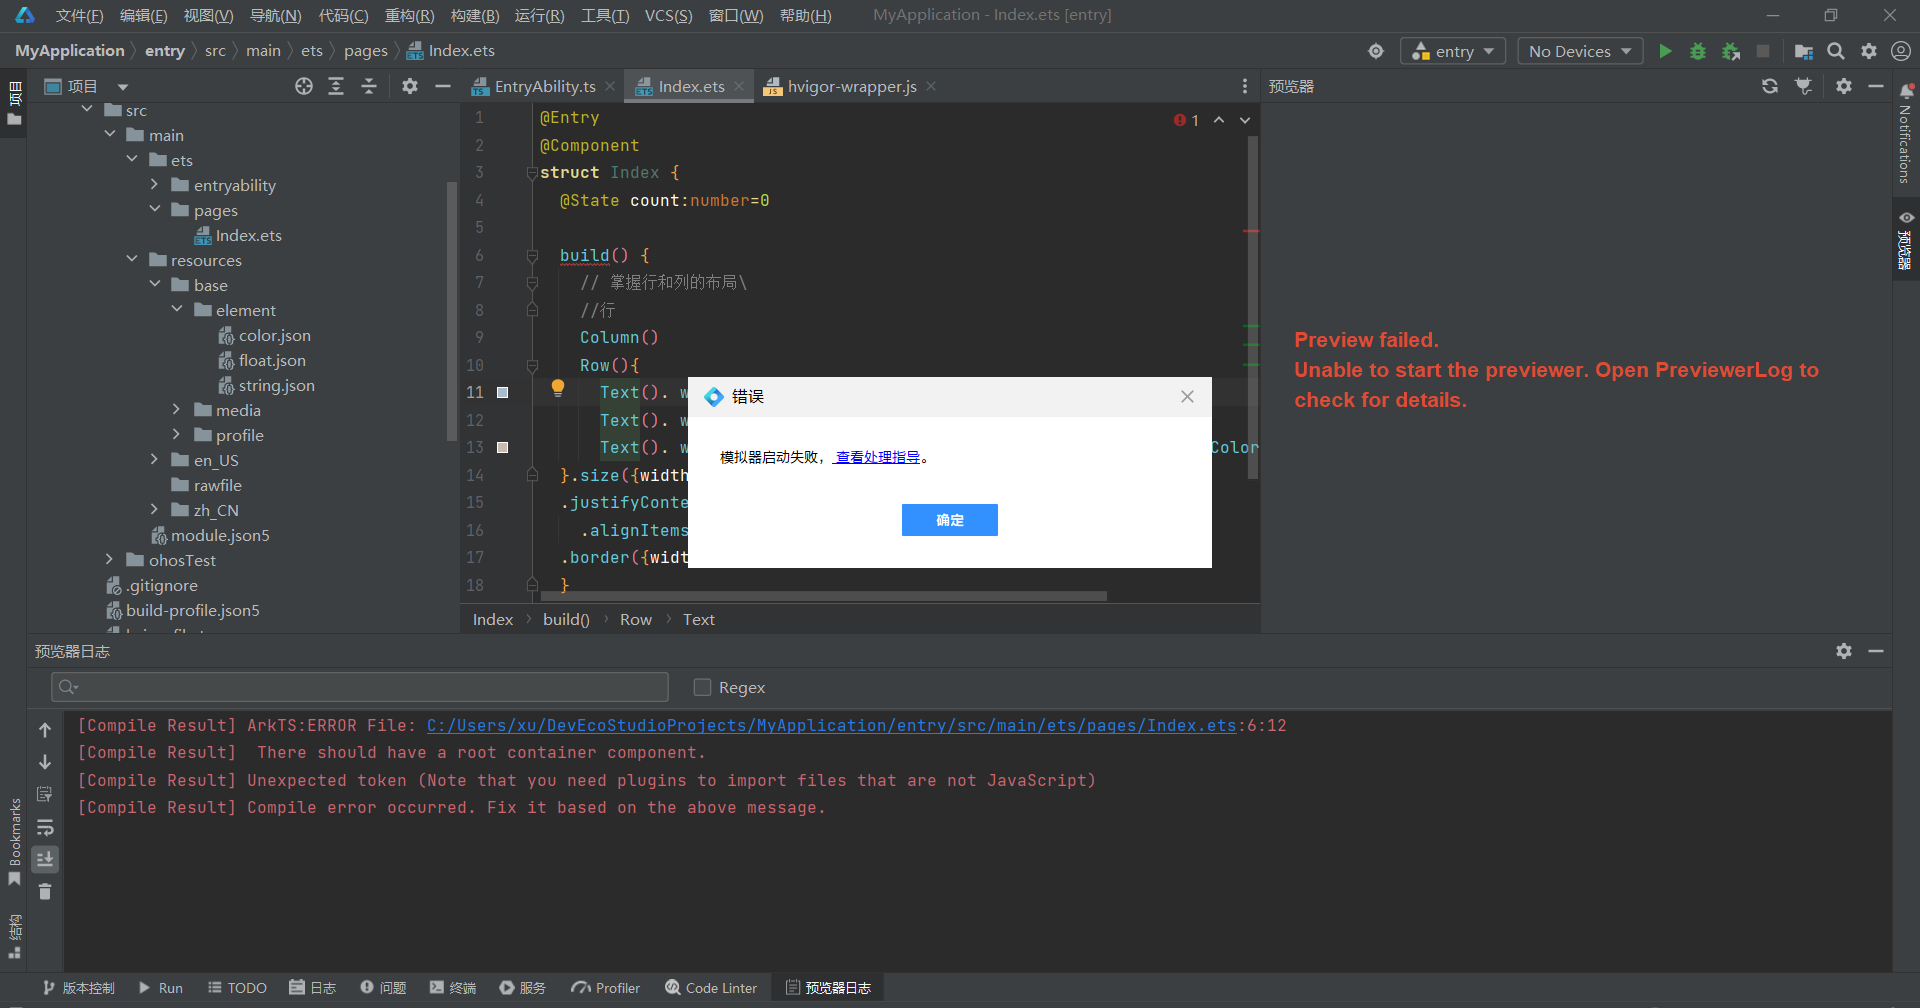
Task: Select color.json in project tree
Action: coord(275,335)
